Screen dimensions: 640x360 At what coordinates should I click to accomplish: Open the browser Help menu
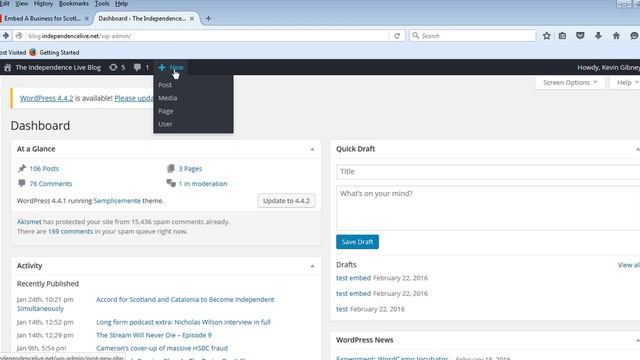pos(121,4)
